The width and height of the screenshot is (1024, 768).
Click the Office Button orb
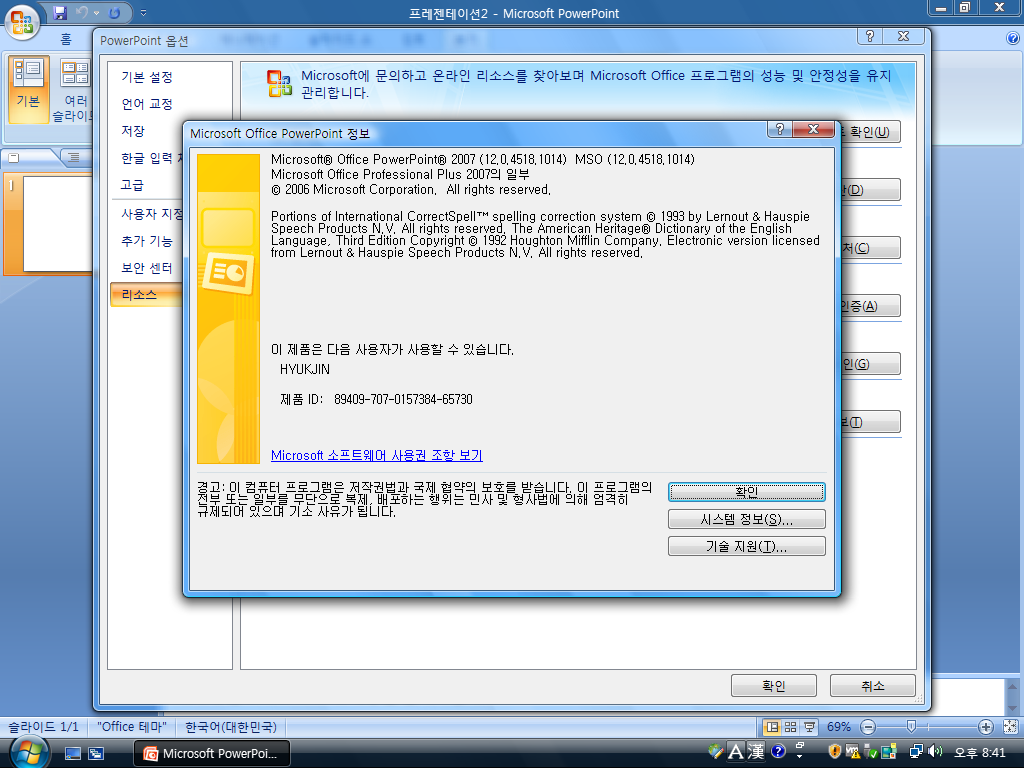[x=22, y=21]
